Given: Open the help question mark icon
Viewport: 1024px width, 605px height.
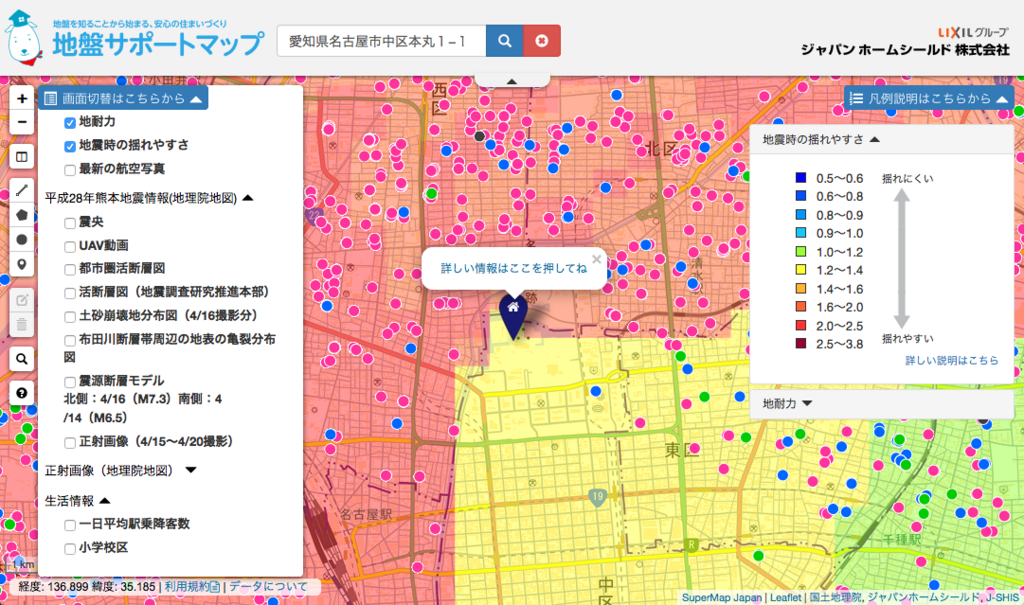Looking at the screenshot, I should [x=22, y=393].
